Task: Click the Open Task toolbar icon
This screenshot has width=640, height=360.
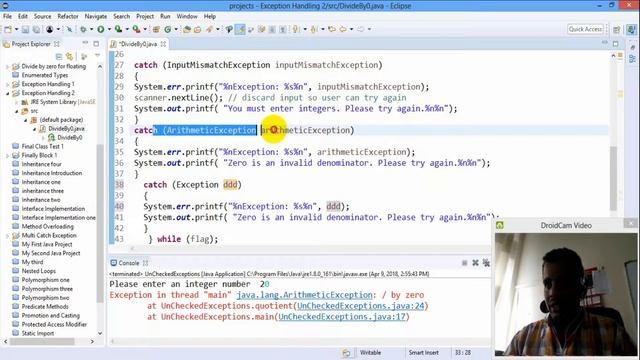Action: [198, 29]
